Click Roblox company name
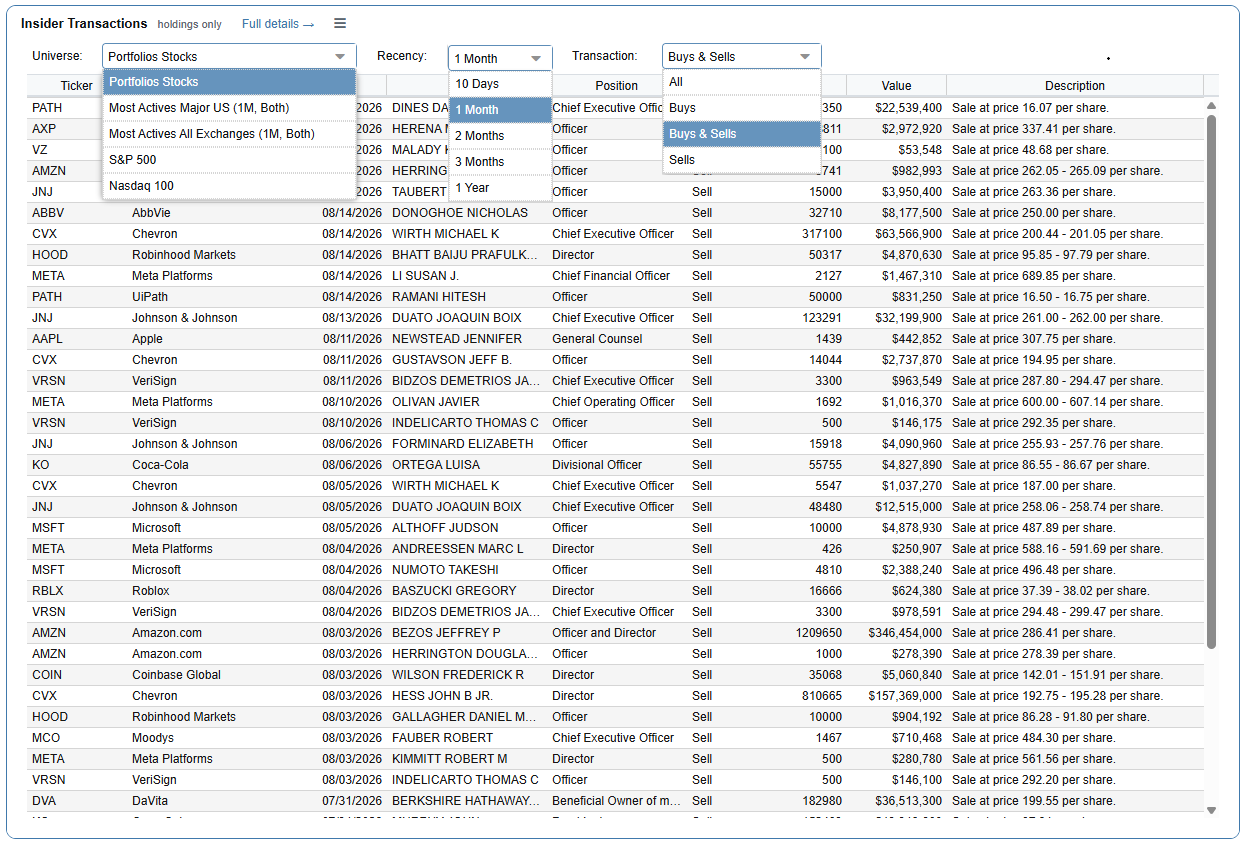This screenshot has width=1243, height=841. 151,591
